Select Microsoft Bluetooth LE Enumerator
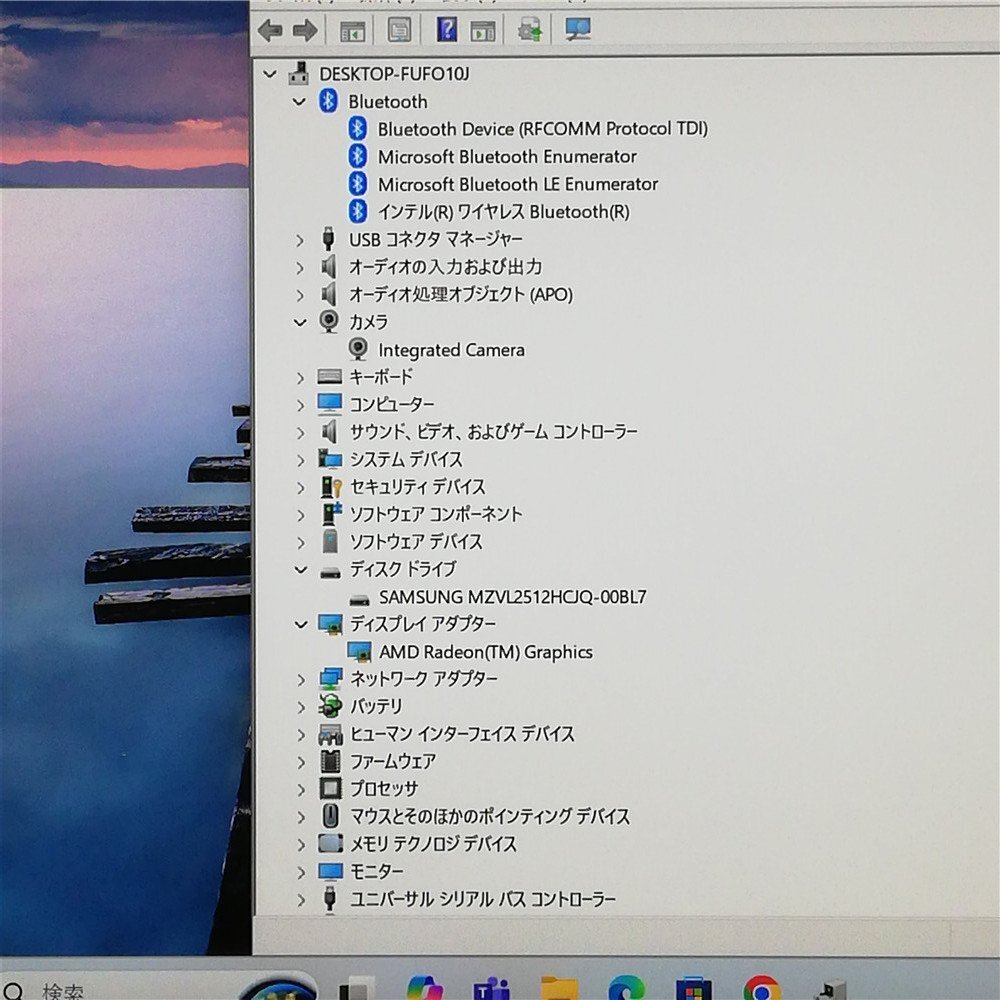This screenshot has width=1000, height=1000. pos(517,184)
